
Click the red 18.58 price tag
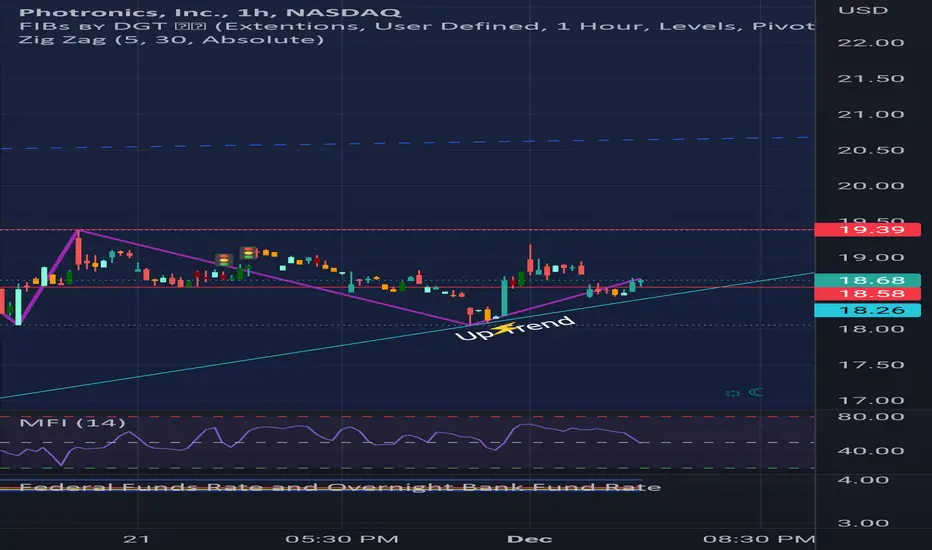coord(867,294)
